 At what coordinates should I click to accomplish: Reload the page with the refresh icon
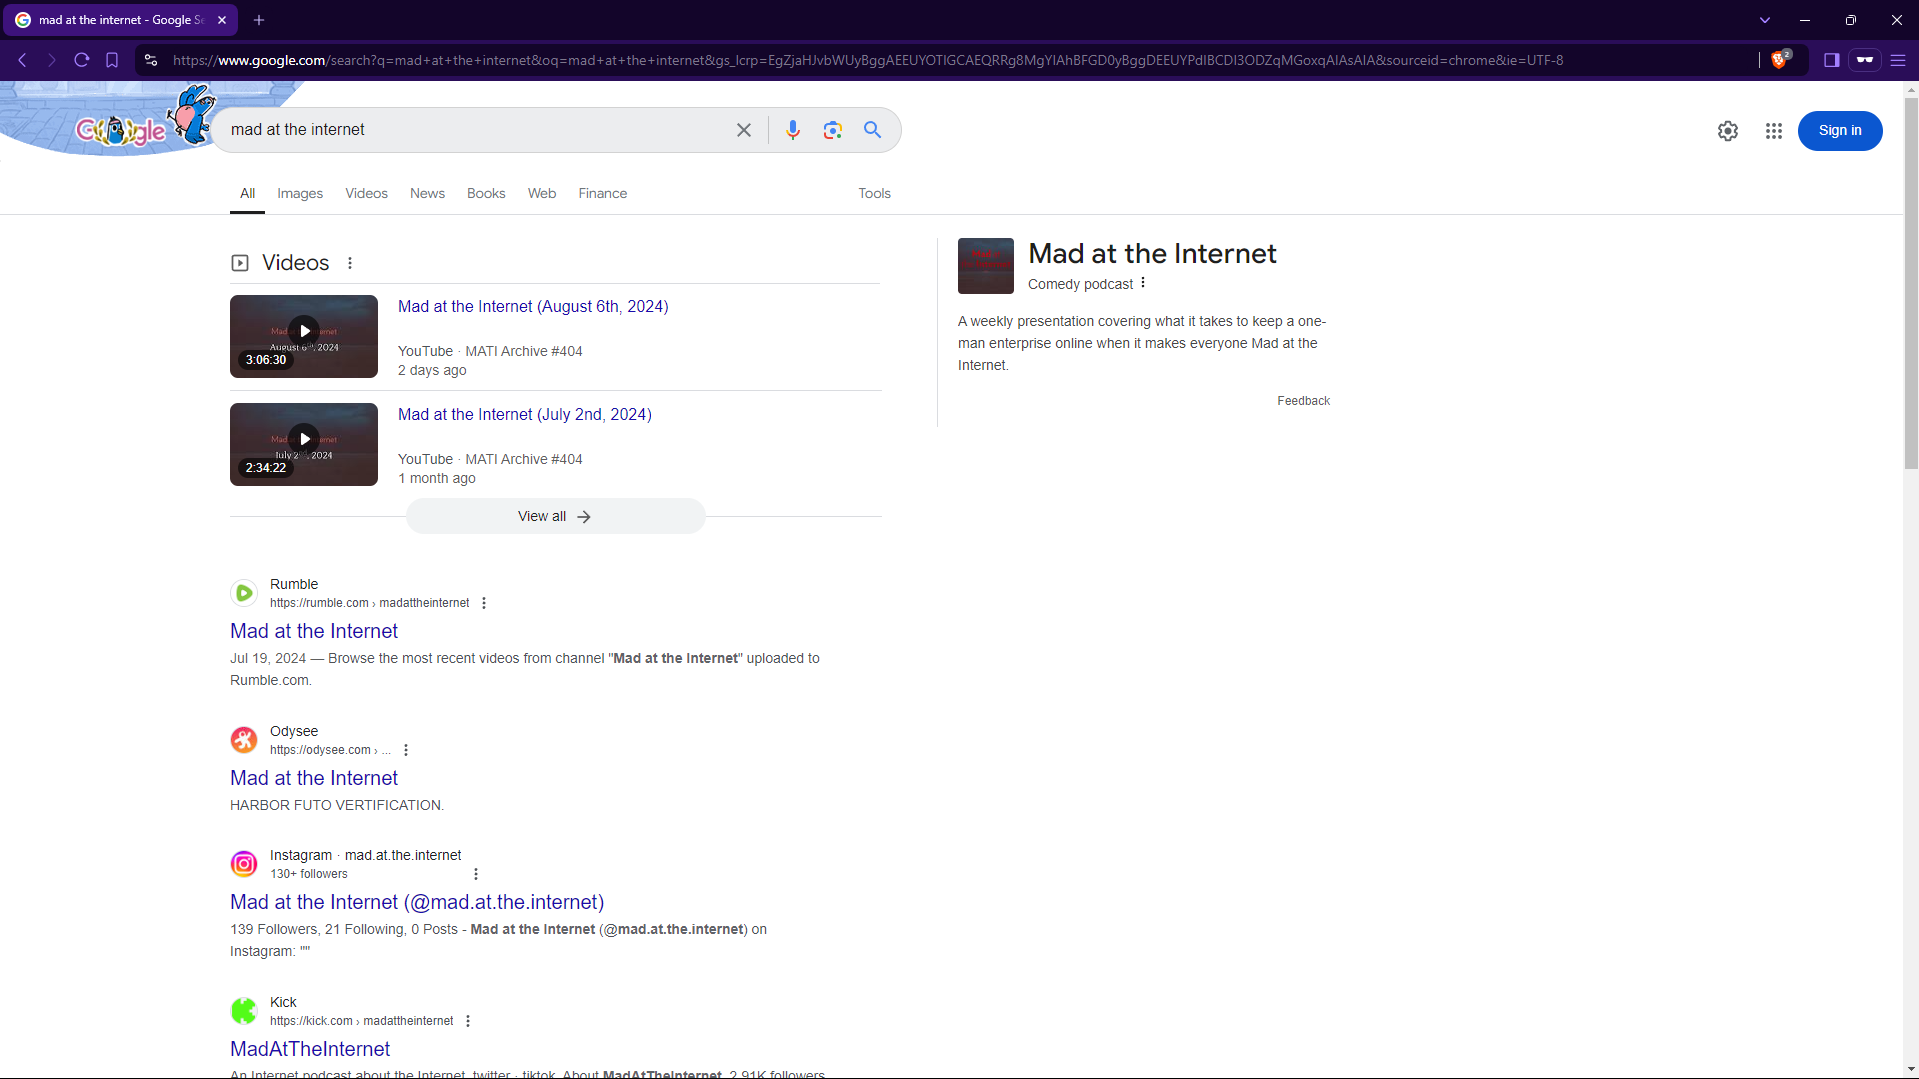point(82,60)
